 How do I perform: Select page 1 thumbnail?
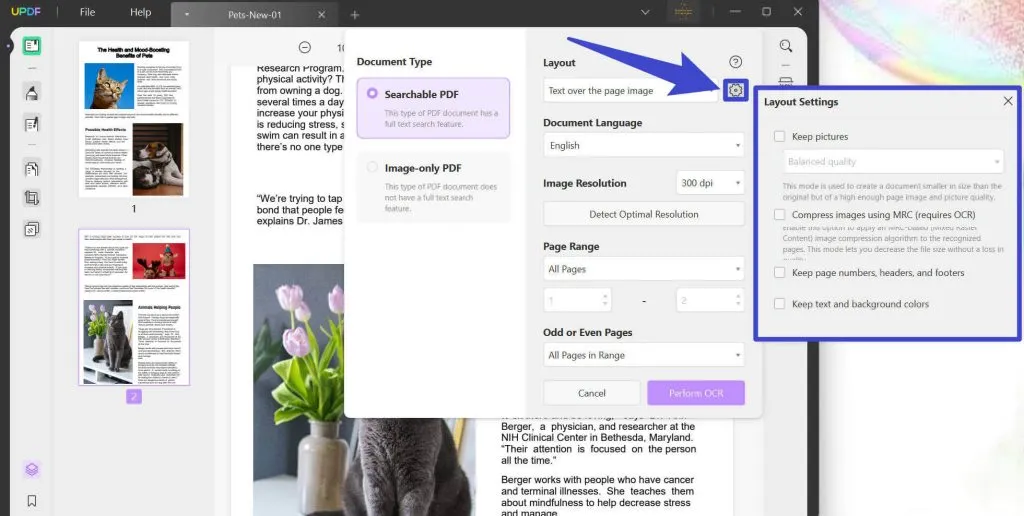click(134, 120)
